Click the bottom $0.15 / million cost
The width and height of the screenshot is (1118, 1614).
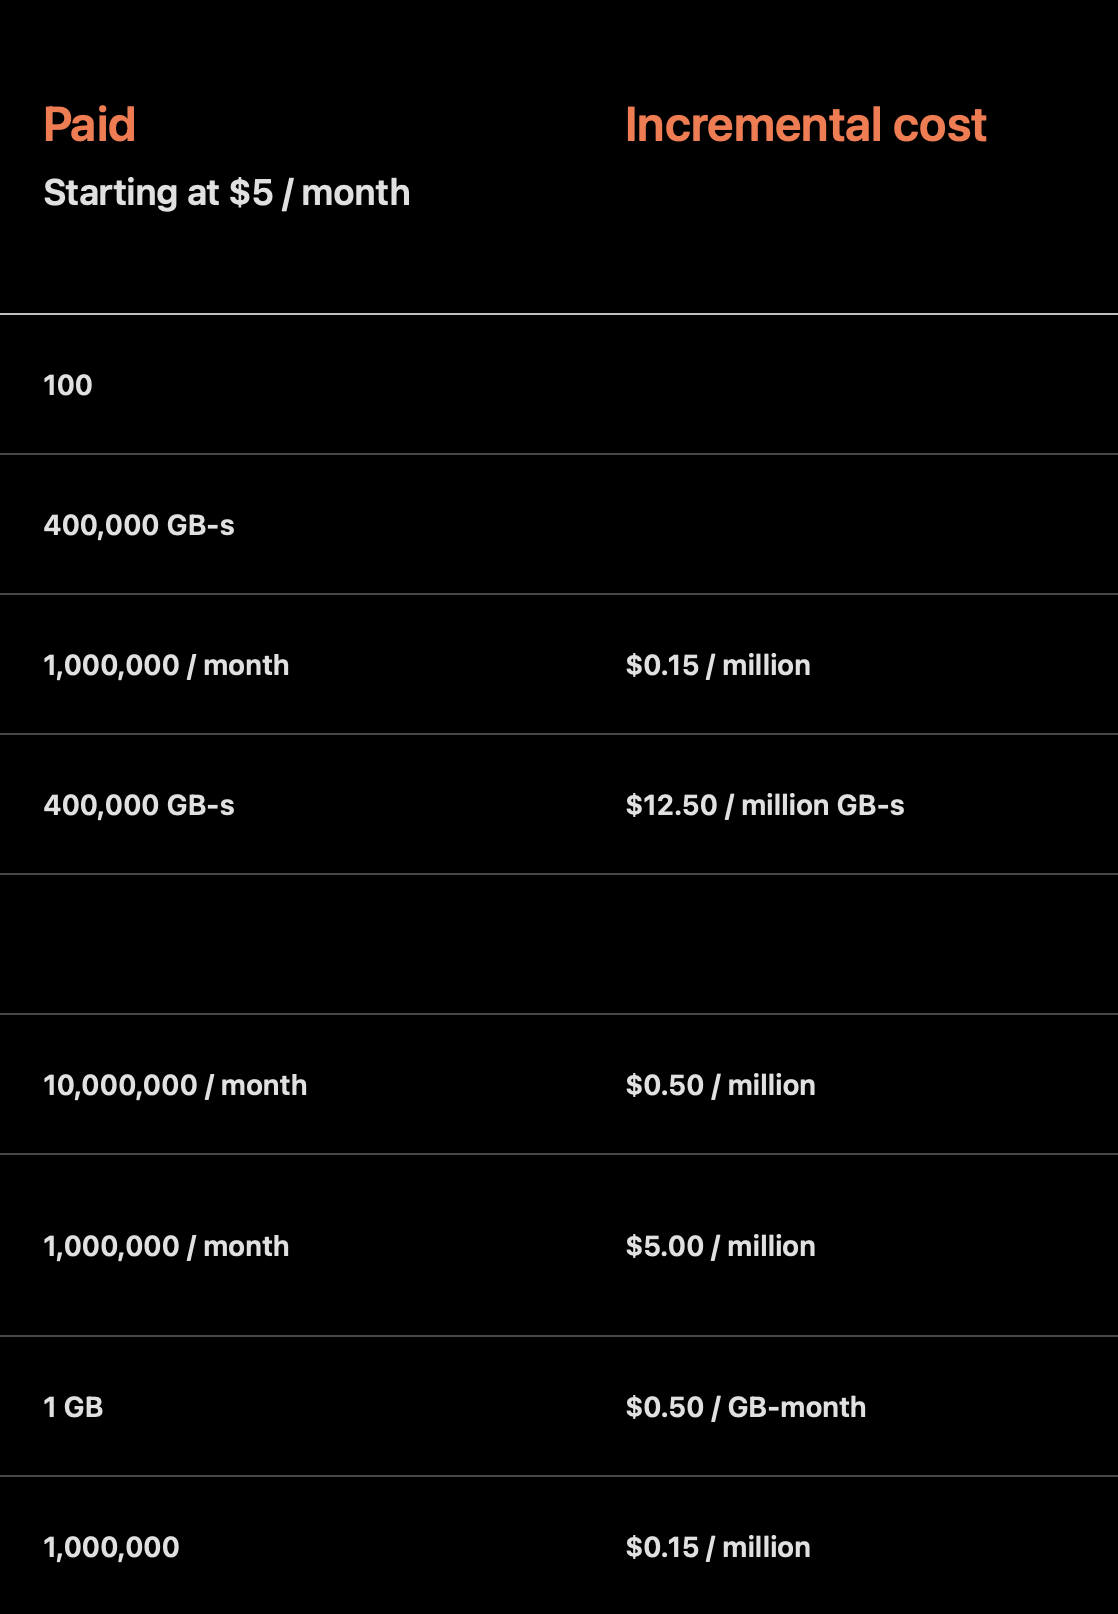point(718,1547)
